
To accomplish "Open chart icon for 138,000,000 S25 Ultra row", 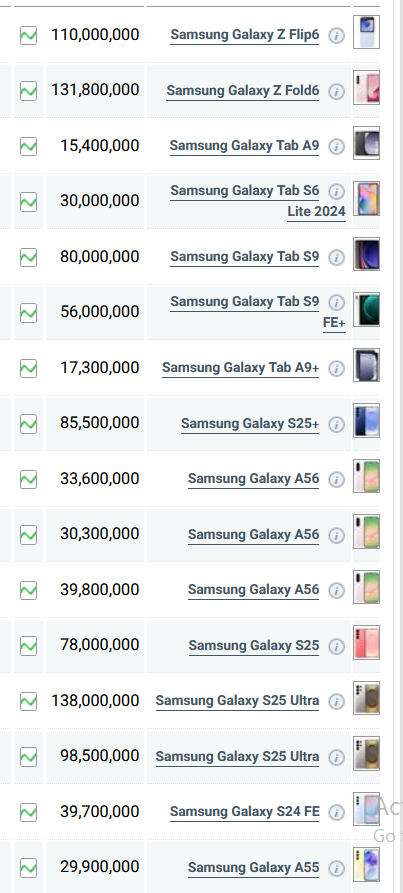I will click(x=28, y=701).
